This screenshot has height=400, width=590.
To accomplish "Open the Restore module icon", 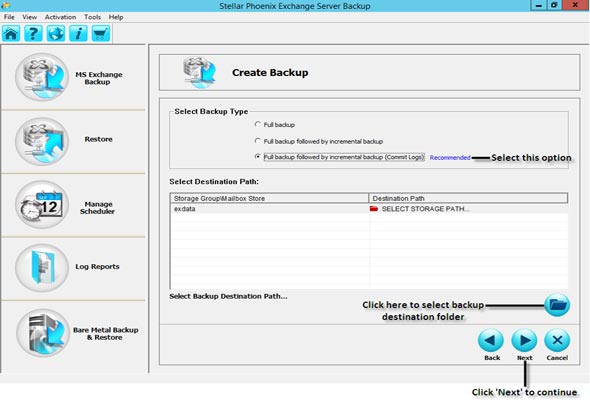I will click(42, 141).
